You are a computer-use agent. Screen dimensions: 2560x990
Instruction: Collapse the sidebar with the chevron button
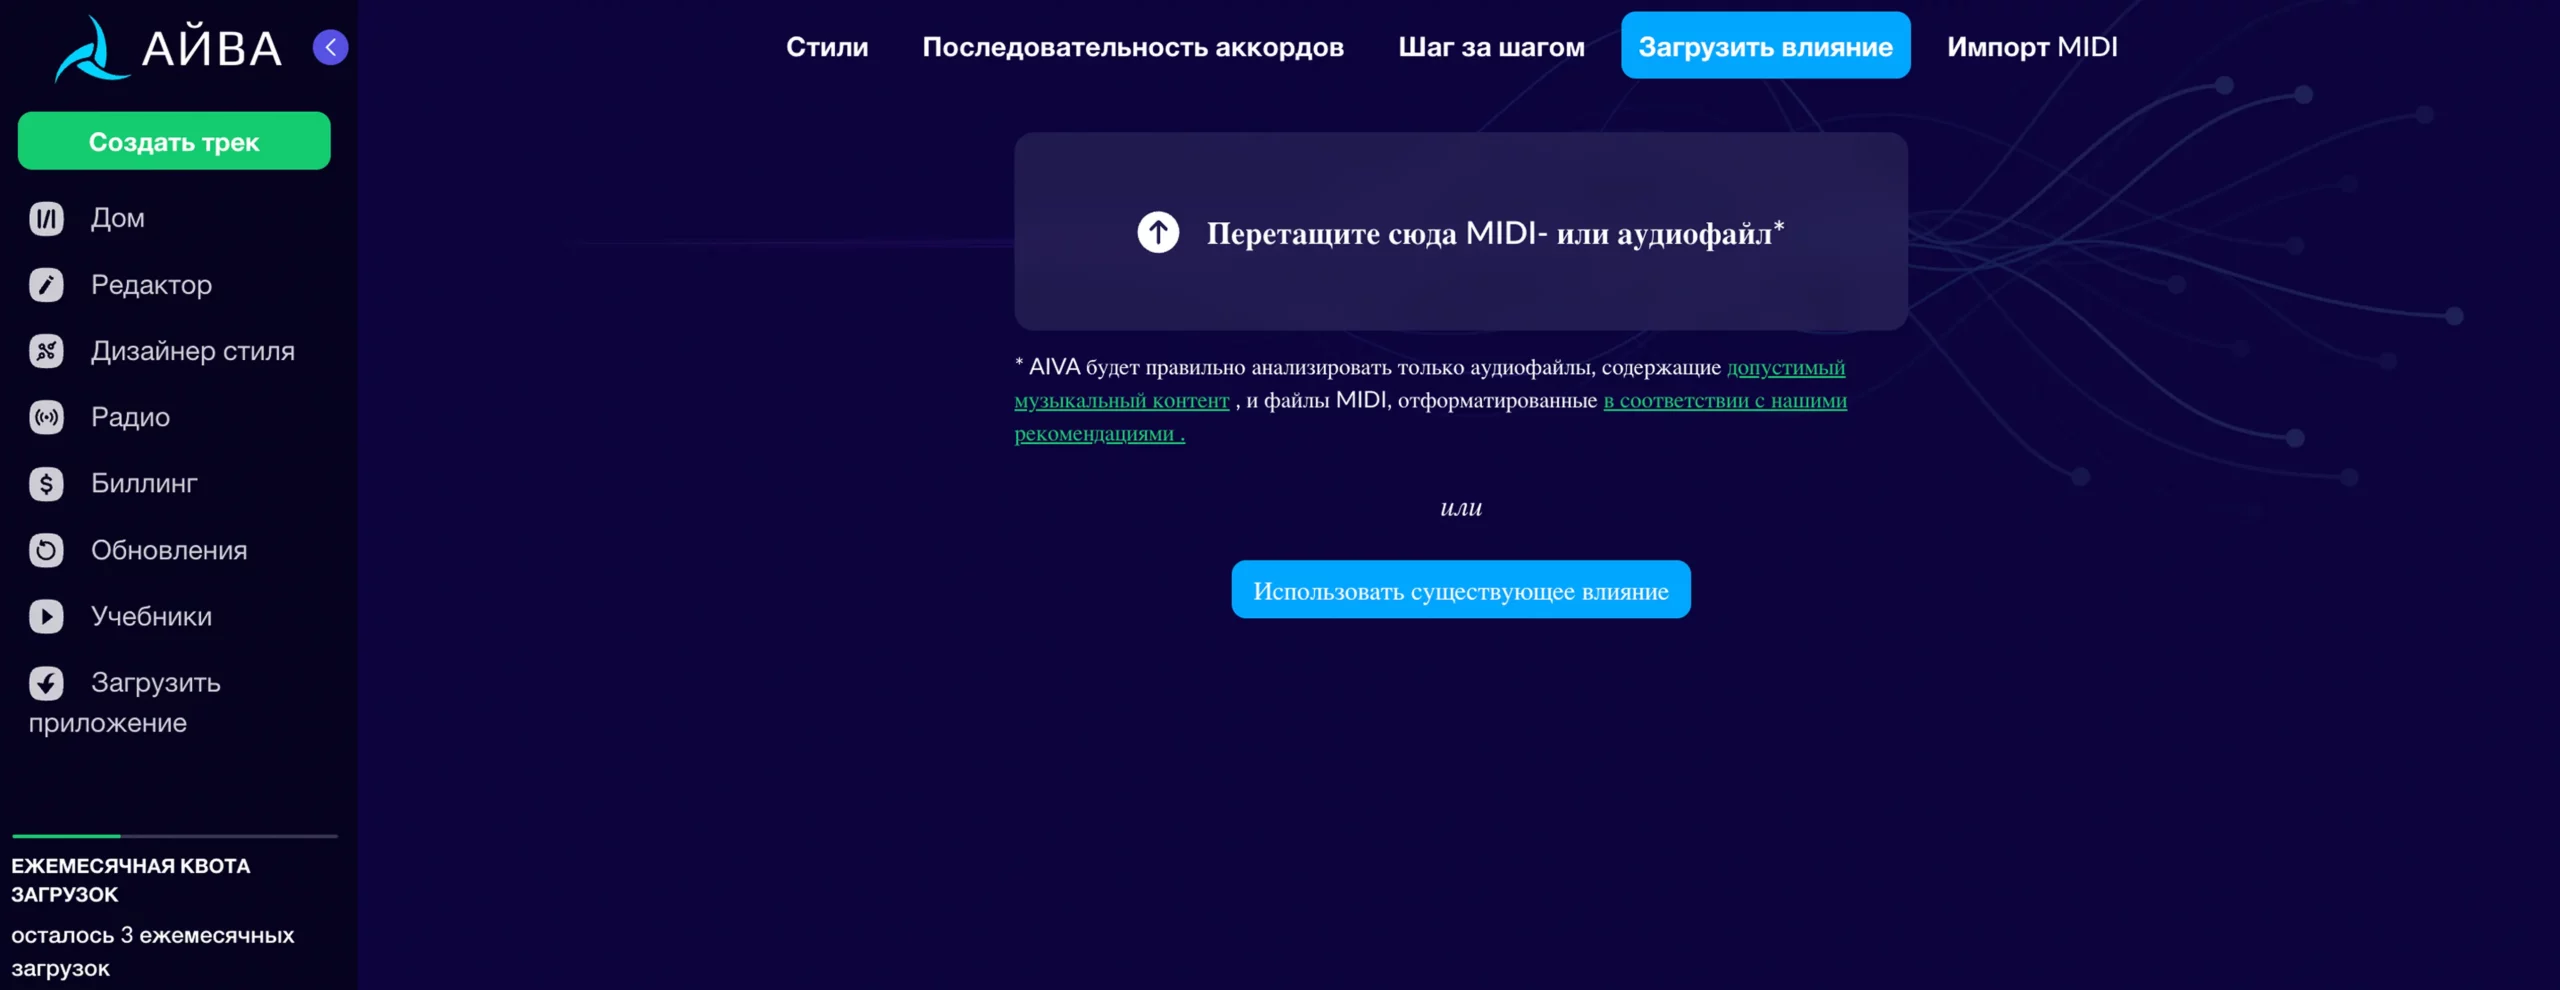click(x=330, y=47)
